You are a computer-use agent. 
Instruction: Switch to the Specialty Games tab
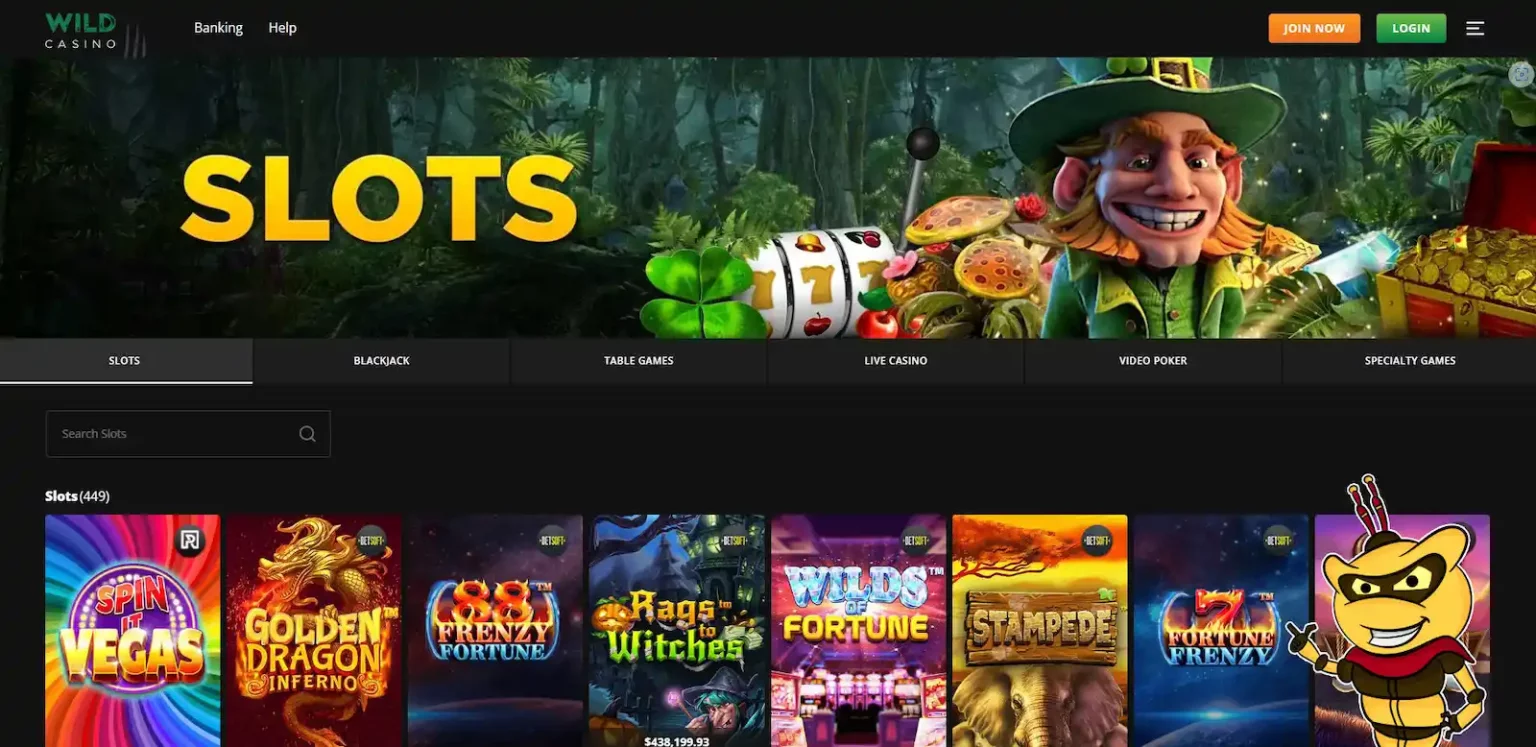point(1410,361)
